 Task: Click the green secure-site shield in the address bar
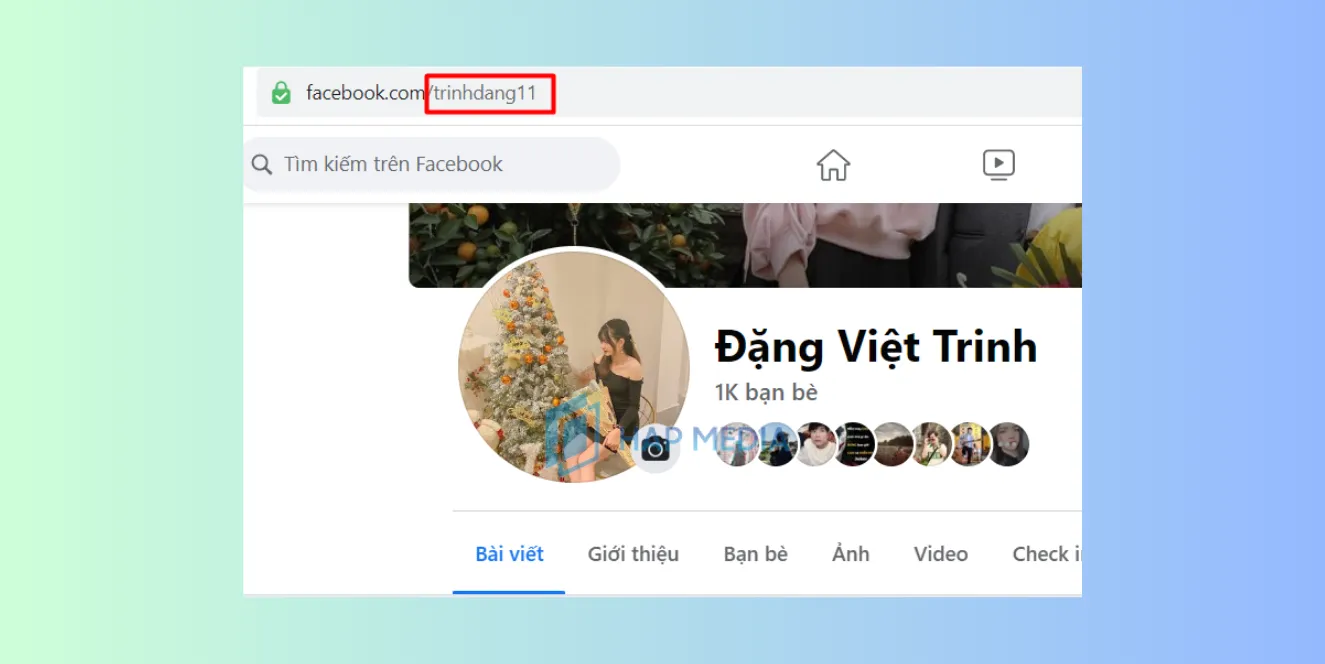[x=281, y=92]
